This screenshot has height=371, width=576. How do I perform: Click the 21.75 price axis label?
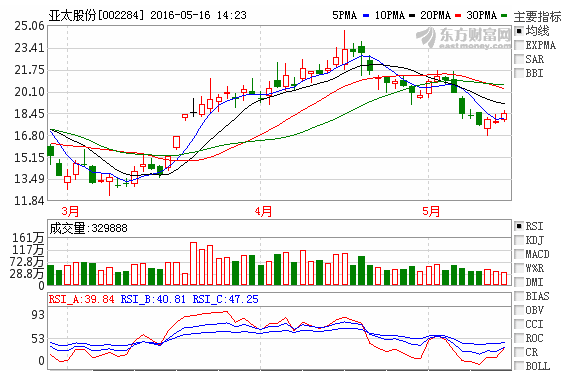[x=29, y=70]
